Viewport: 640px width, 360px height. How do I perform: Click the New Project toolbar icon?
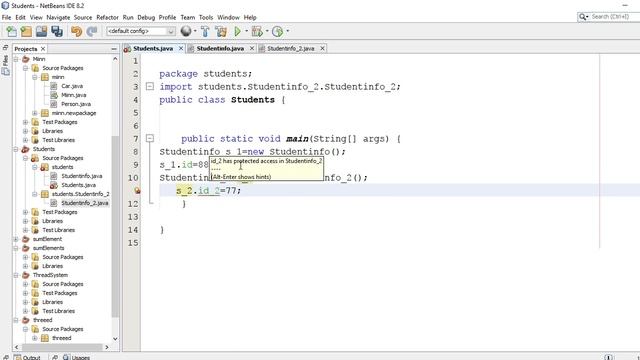click(x=26, y=31)
